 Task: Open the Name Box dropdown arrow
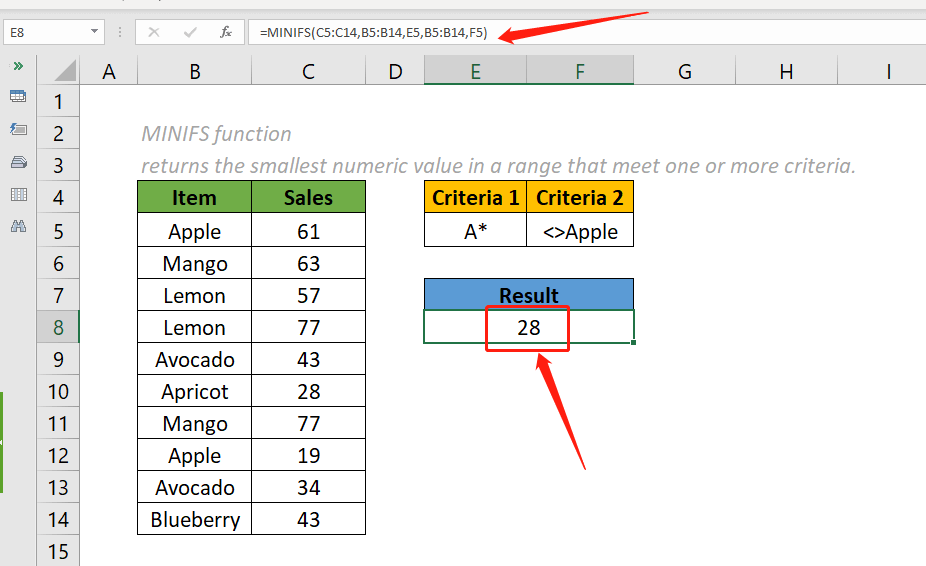click(95, 32)
